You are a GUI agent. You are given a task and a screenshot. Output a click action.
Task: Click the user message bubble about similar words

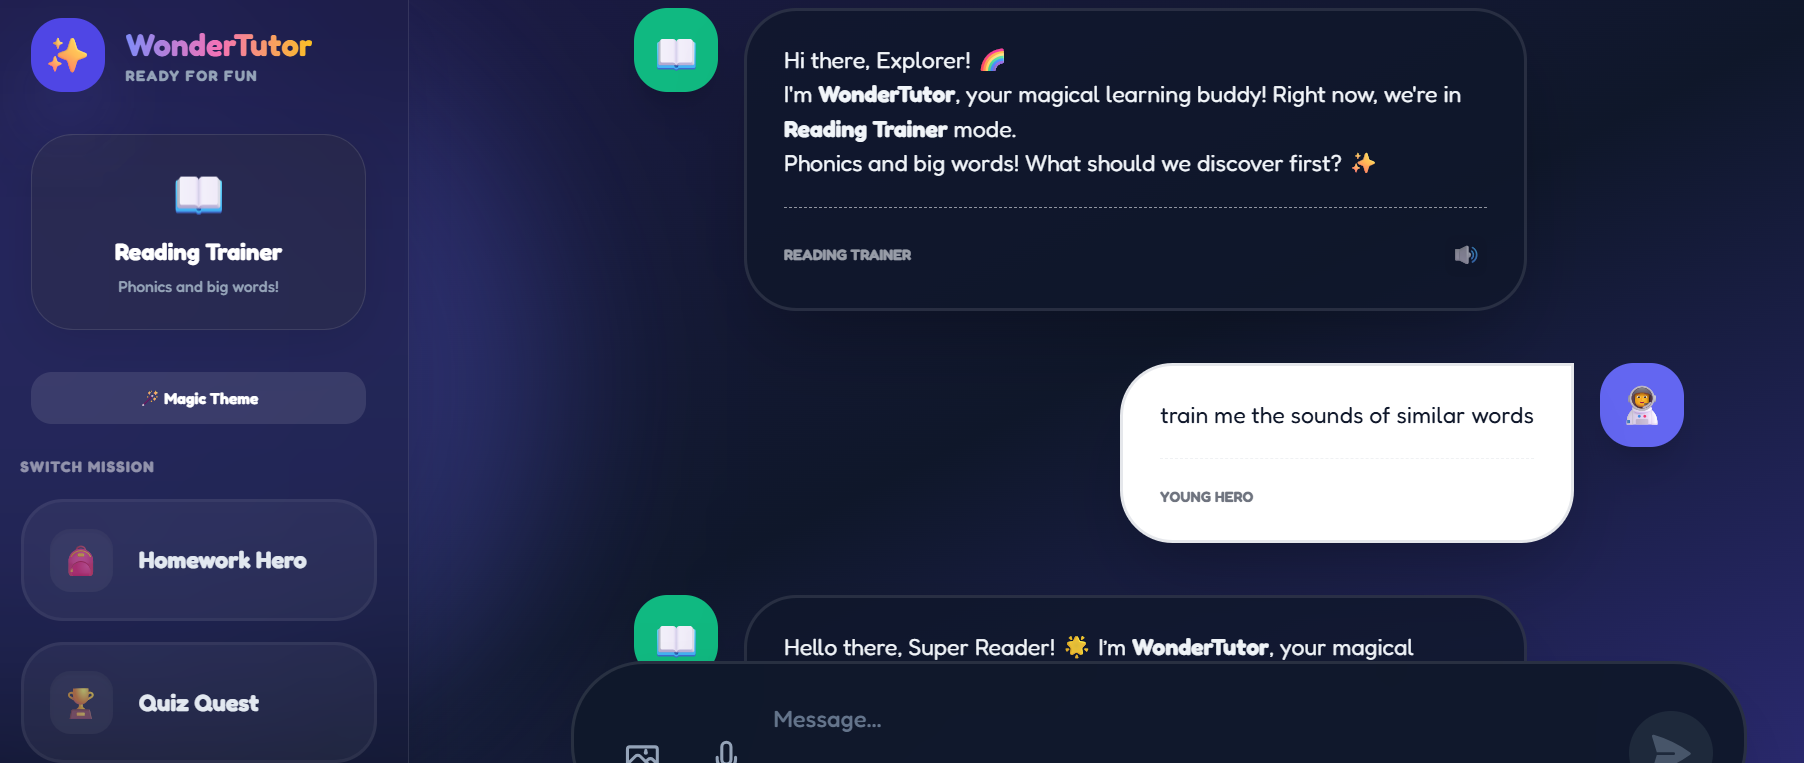[x=1347, y=453]
